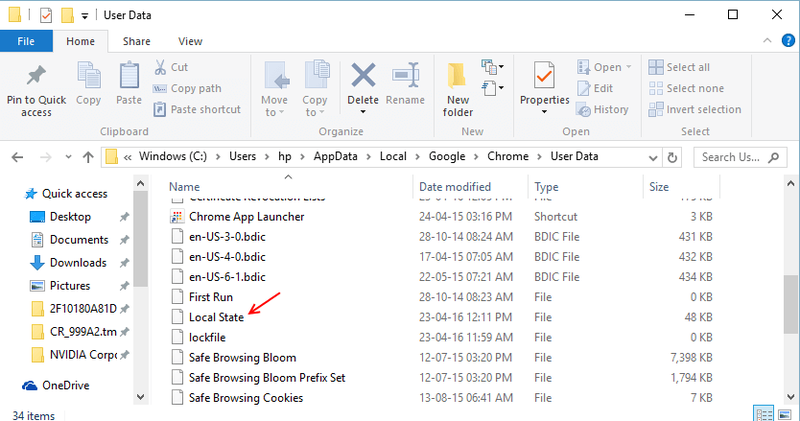Open Documents in the navigation pane

[79, 239]
